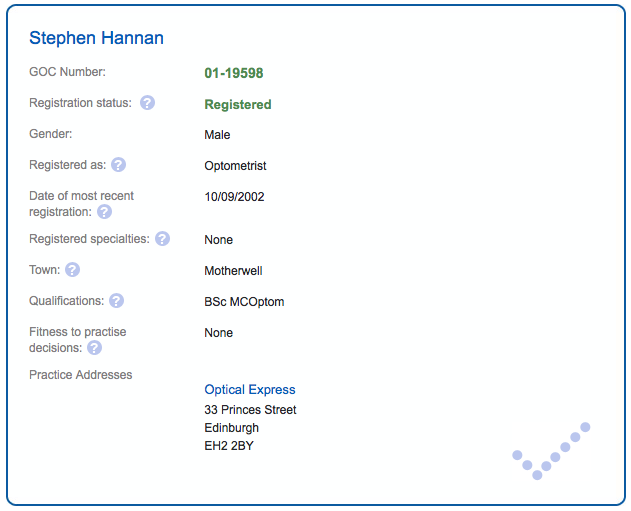
Task: Select None value for Fitness to practise
Action: [x=219, y=333]
